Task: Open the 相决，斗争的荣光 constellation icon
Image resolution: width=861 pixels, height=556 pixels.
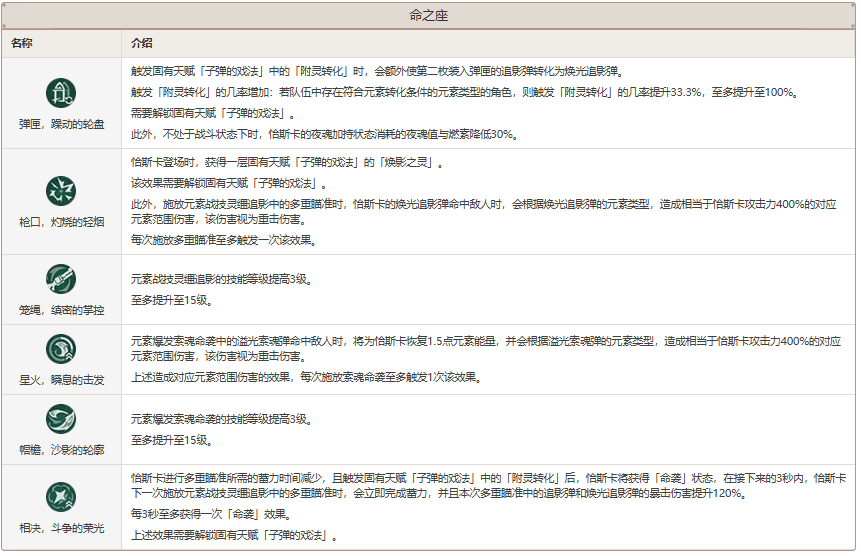Action: (62, 495)
